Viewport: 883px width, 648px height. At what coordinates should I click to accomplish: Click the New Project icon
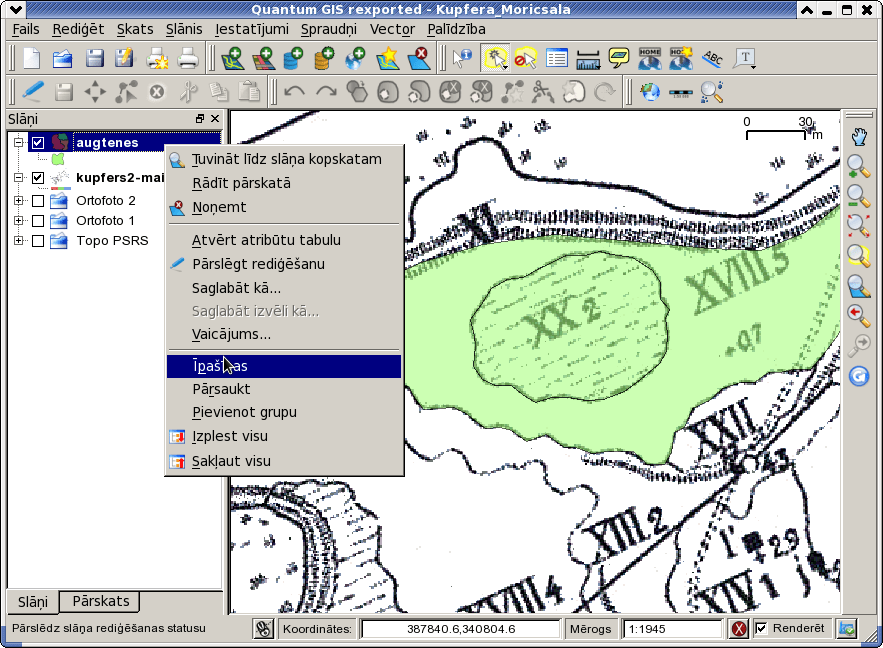click(32, 58)
